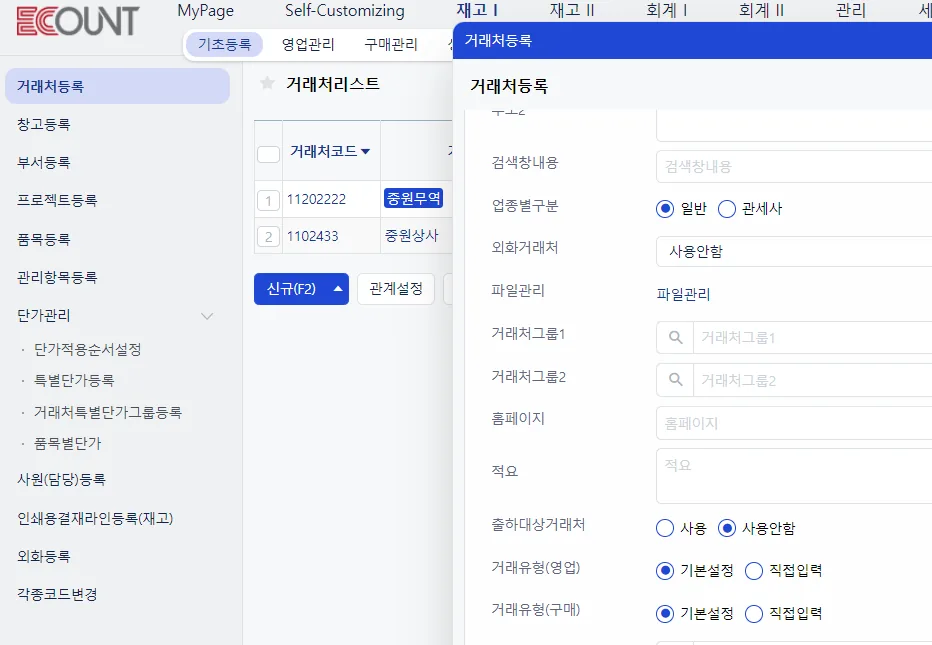This screenshot has height=645, width=932.
Task: Open the 신규(F2) arrow menu
Action: point(338,289)
